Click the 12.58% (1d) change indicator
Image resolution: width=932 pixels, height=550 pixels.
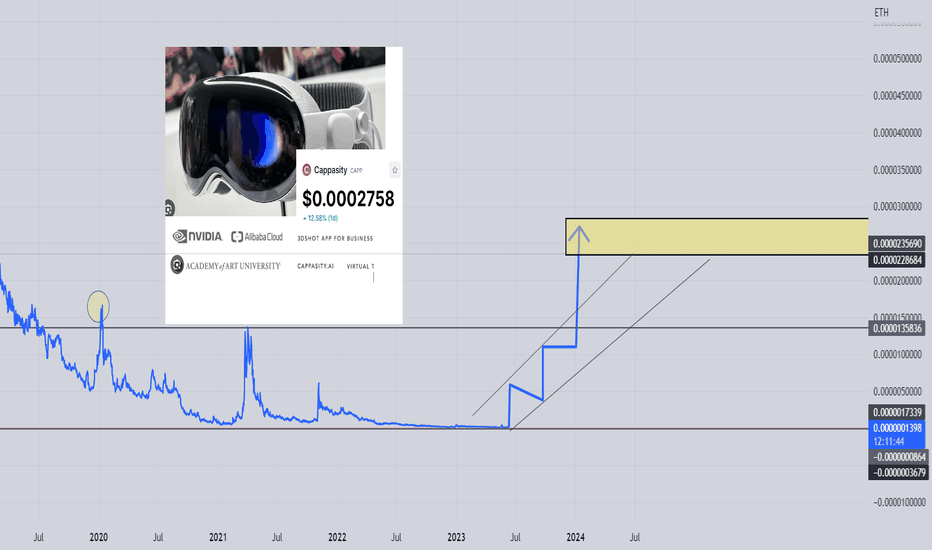[320, 218]
